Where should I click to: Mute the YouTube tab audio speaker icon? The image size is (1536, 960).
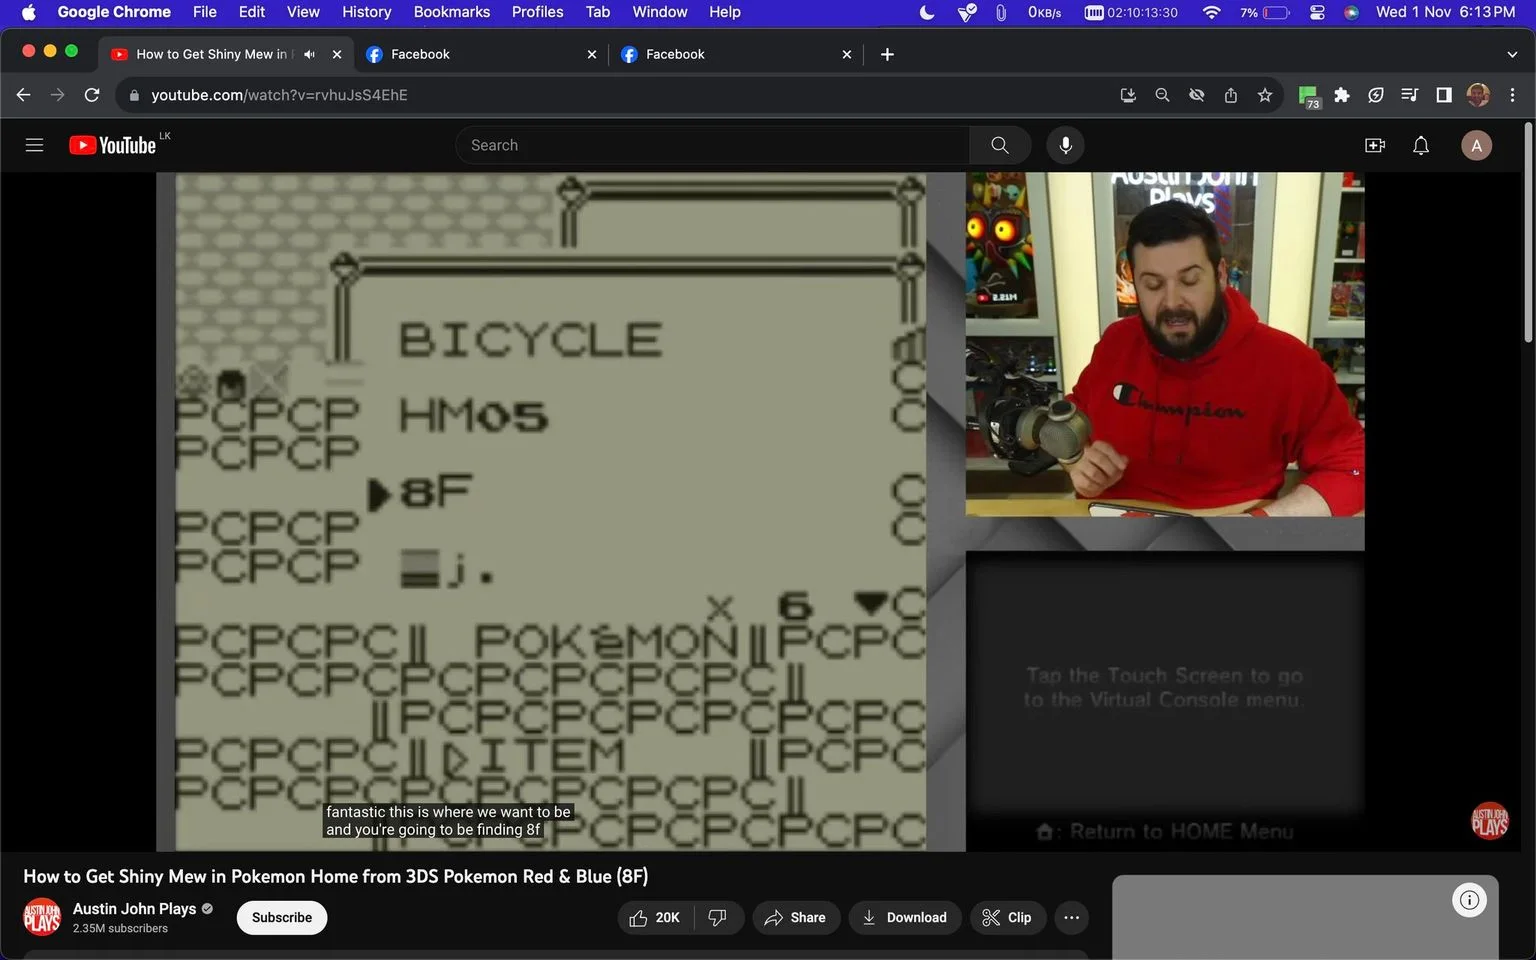pos(309,54)
